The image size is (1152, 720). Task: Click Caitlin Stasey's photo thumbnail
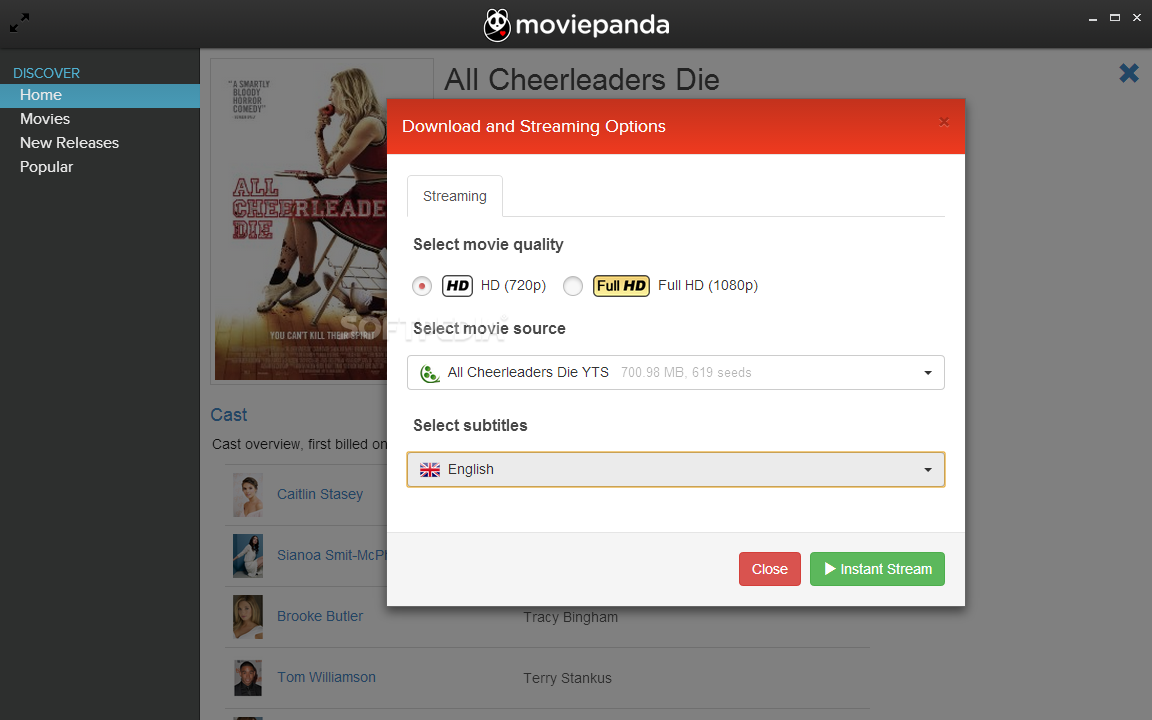tap(248, 495)
